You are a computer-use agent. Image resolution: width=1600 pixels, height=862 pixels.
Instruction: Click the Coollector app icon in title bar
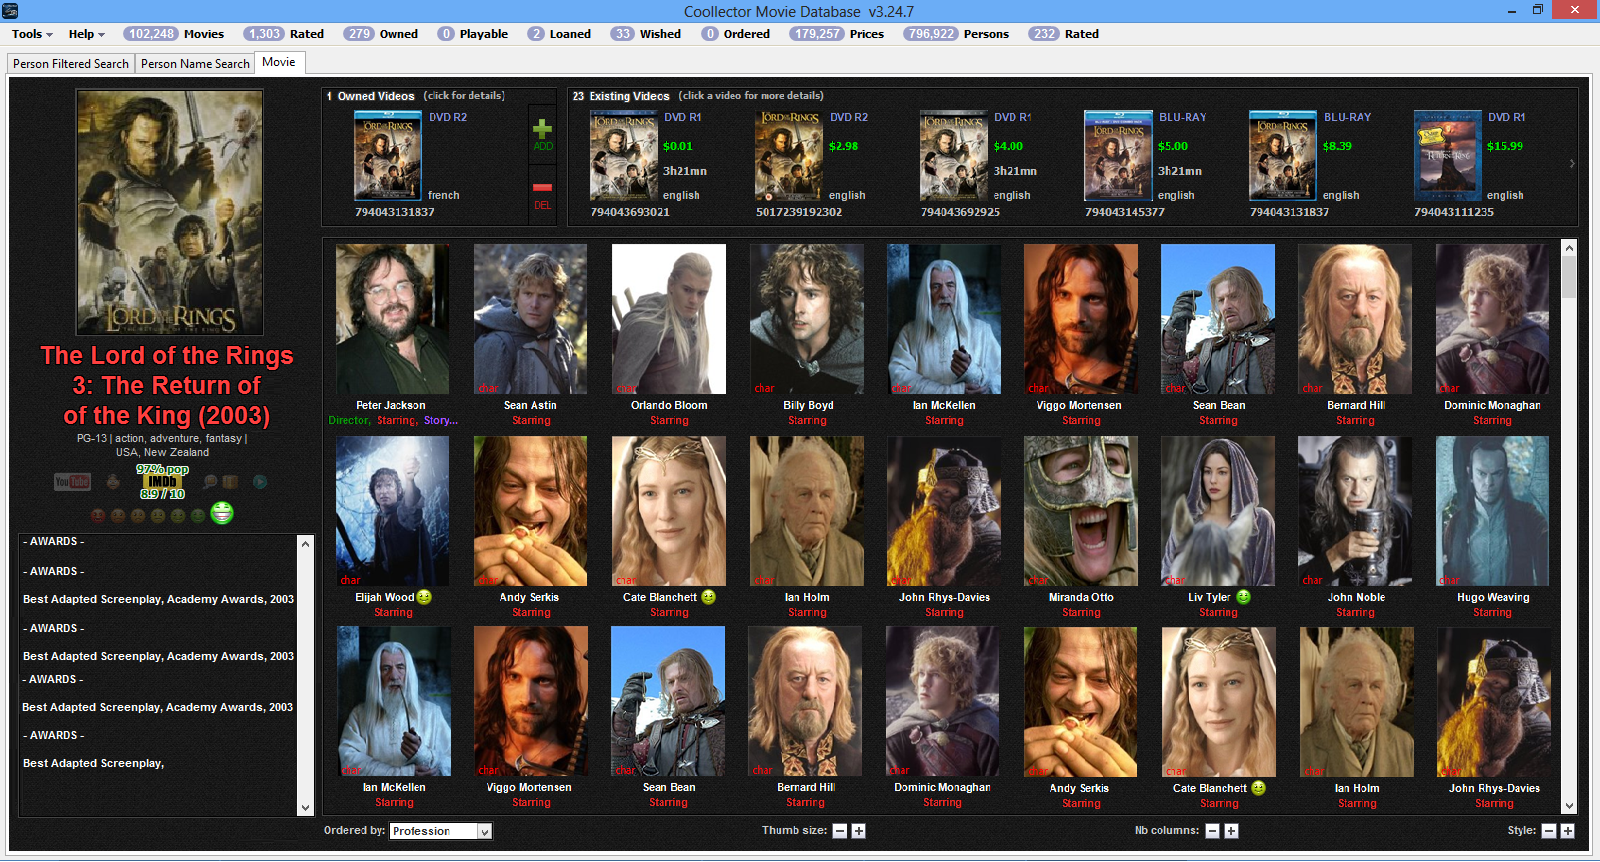point(11,11)
